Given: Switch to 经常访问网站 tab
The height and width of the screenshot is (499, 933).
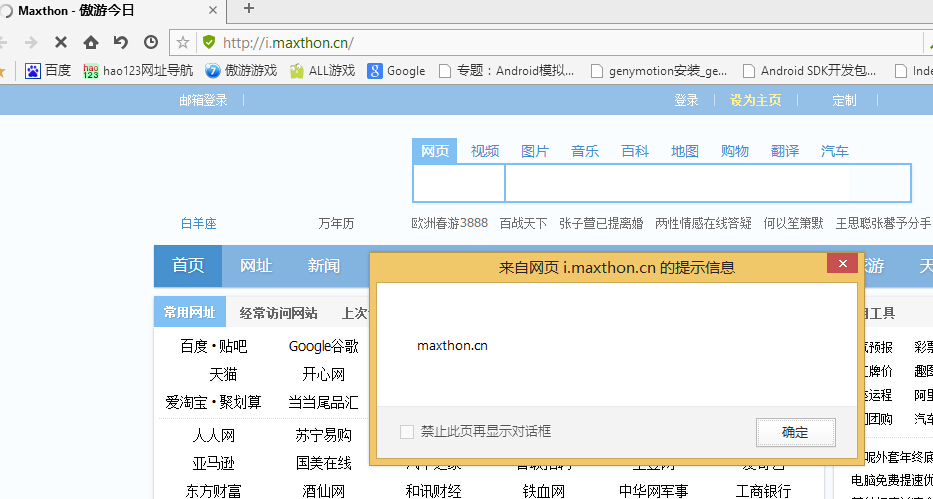Looking at the screenshot, I should pyautogui.click(x=278, y=313).
